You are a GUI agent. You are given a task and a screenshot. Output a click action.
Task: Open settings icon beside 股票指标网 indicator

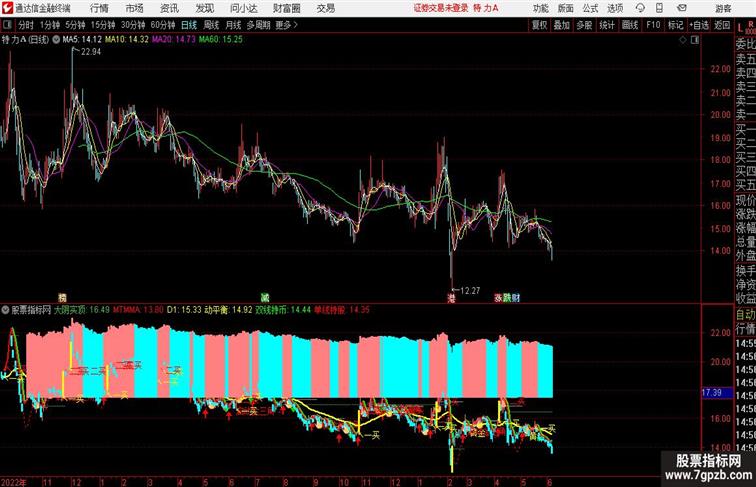(5, 310)
